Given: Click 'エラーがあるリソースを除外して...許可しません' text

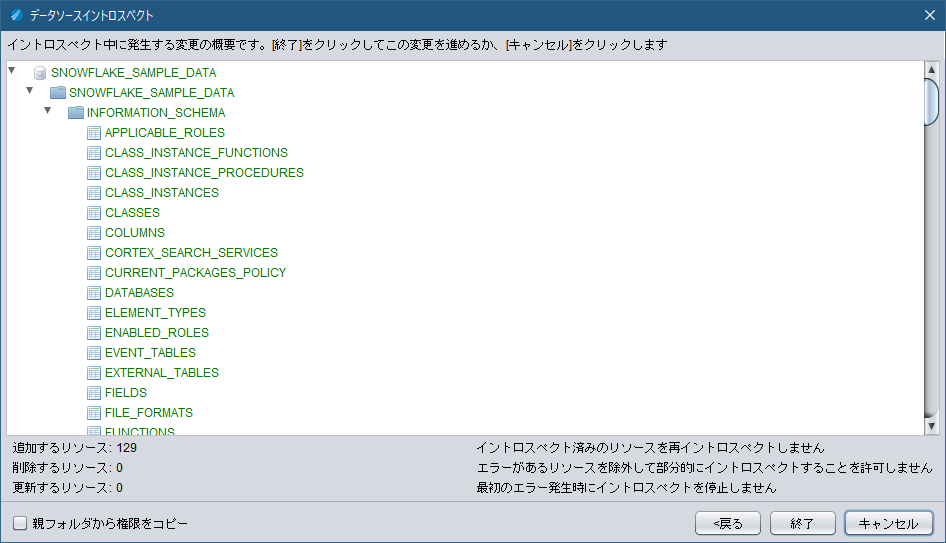Looking at the screenshot, I should tap(704, 468).
